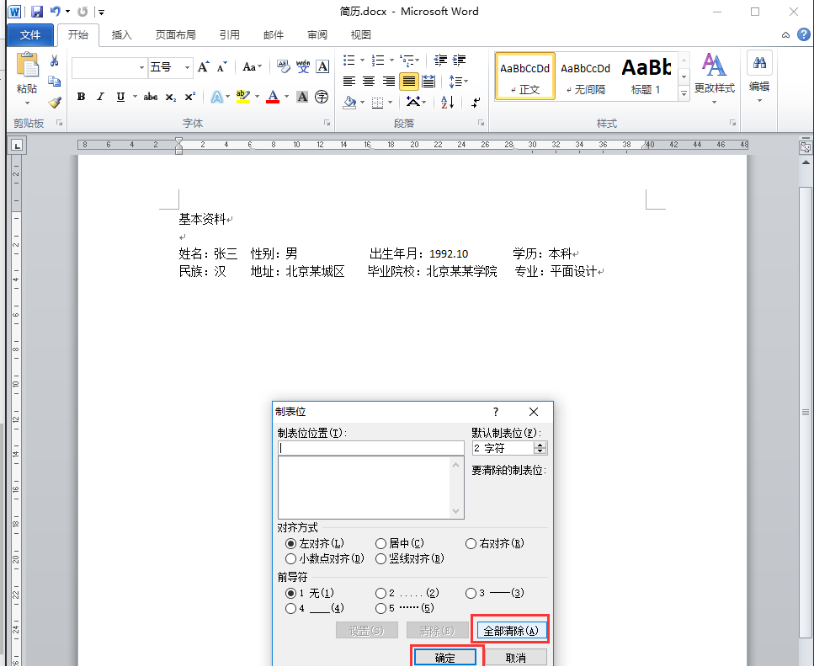This screenshot has height=666, width=814.
Task: Apply strikethrough abc formatting
Action: [x=151, y=97]
